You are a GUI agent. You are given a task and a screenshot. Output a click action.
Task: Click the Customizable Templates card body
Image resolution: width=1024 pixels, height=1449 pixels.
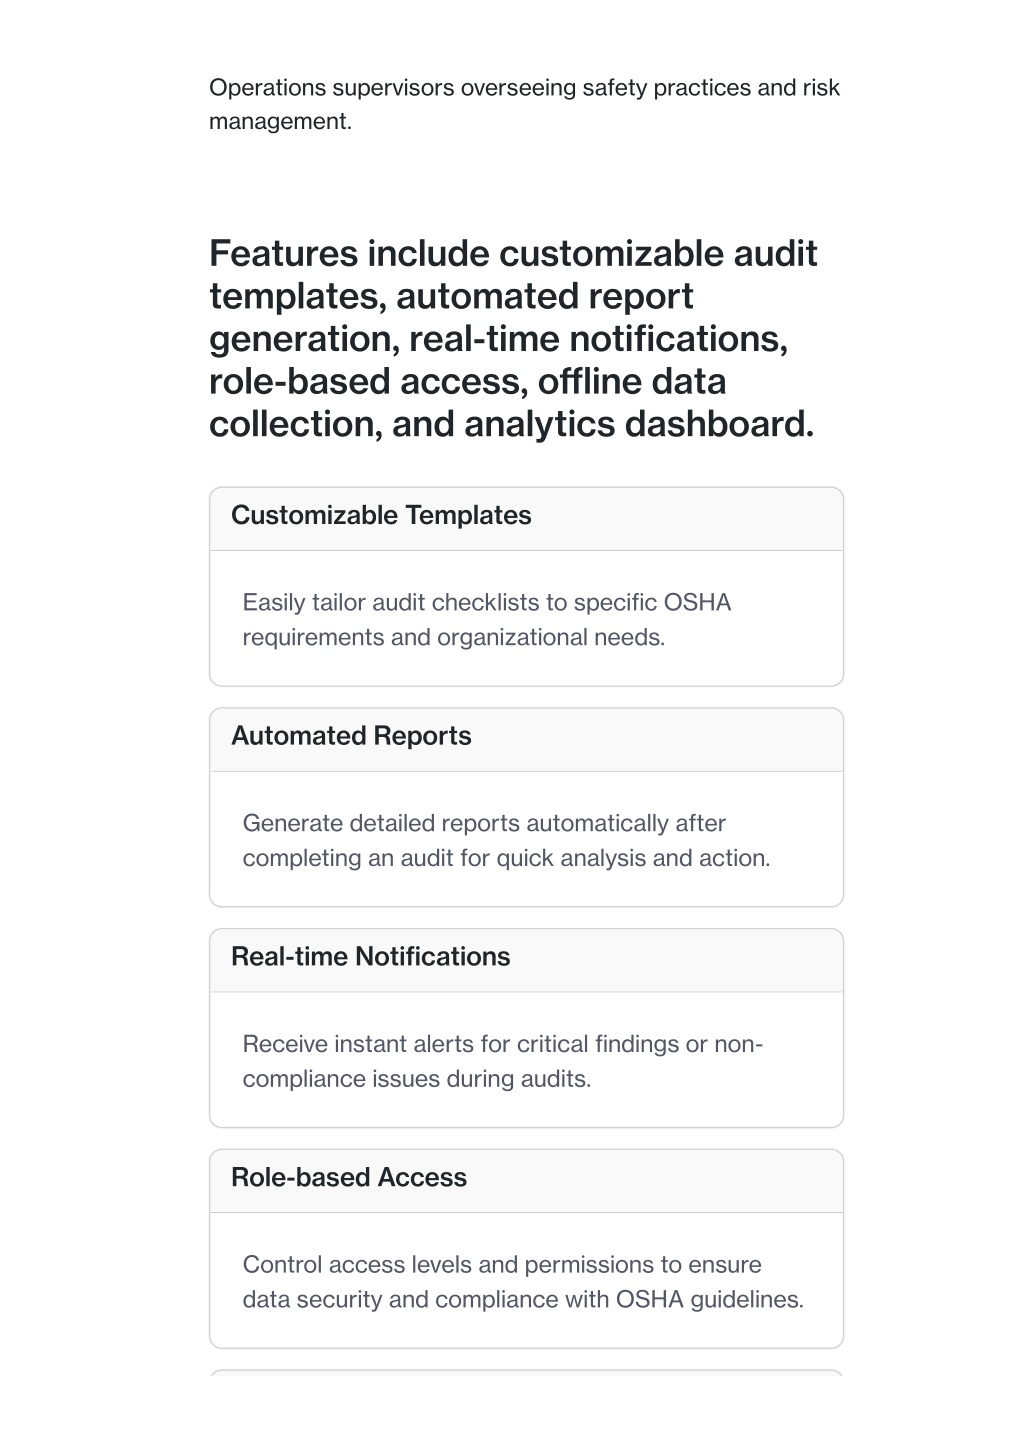[526, 618]
